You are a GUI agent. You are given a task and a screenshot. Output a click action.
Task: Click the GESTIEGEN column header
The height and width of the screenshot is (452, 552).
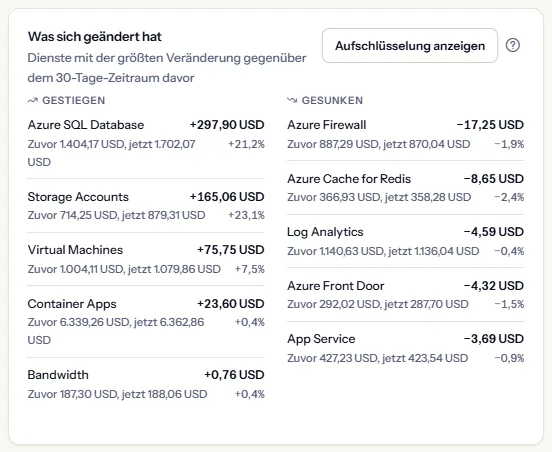pos(74,100)
